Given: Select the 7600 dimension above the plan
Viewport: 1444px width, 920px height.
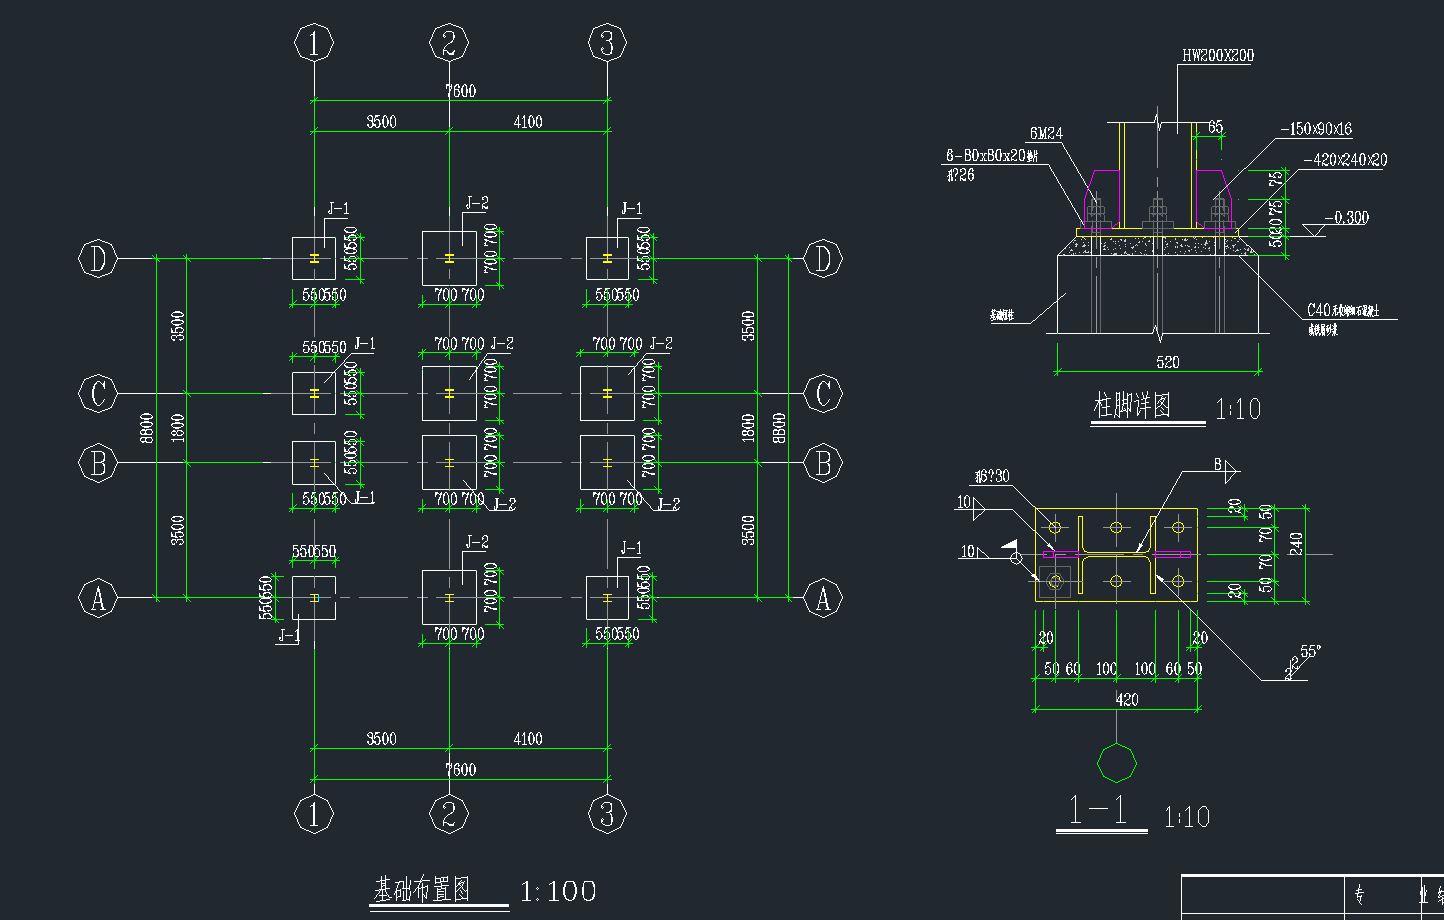Looking at the screenshot, I should point(460,90).
